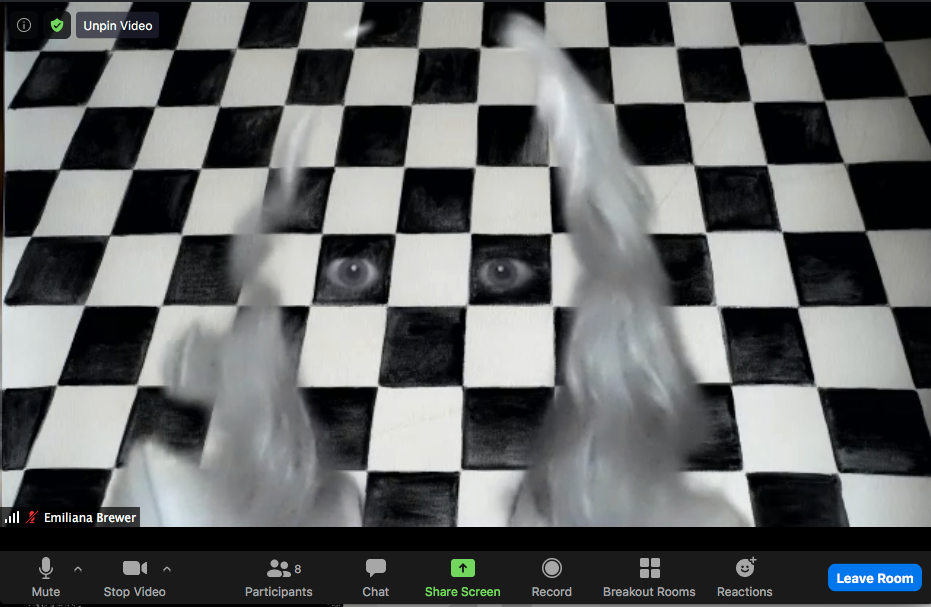Click the green Share Screen icon
The width and height of the screenshot is (931, 607).
click(462, 568)
